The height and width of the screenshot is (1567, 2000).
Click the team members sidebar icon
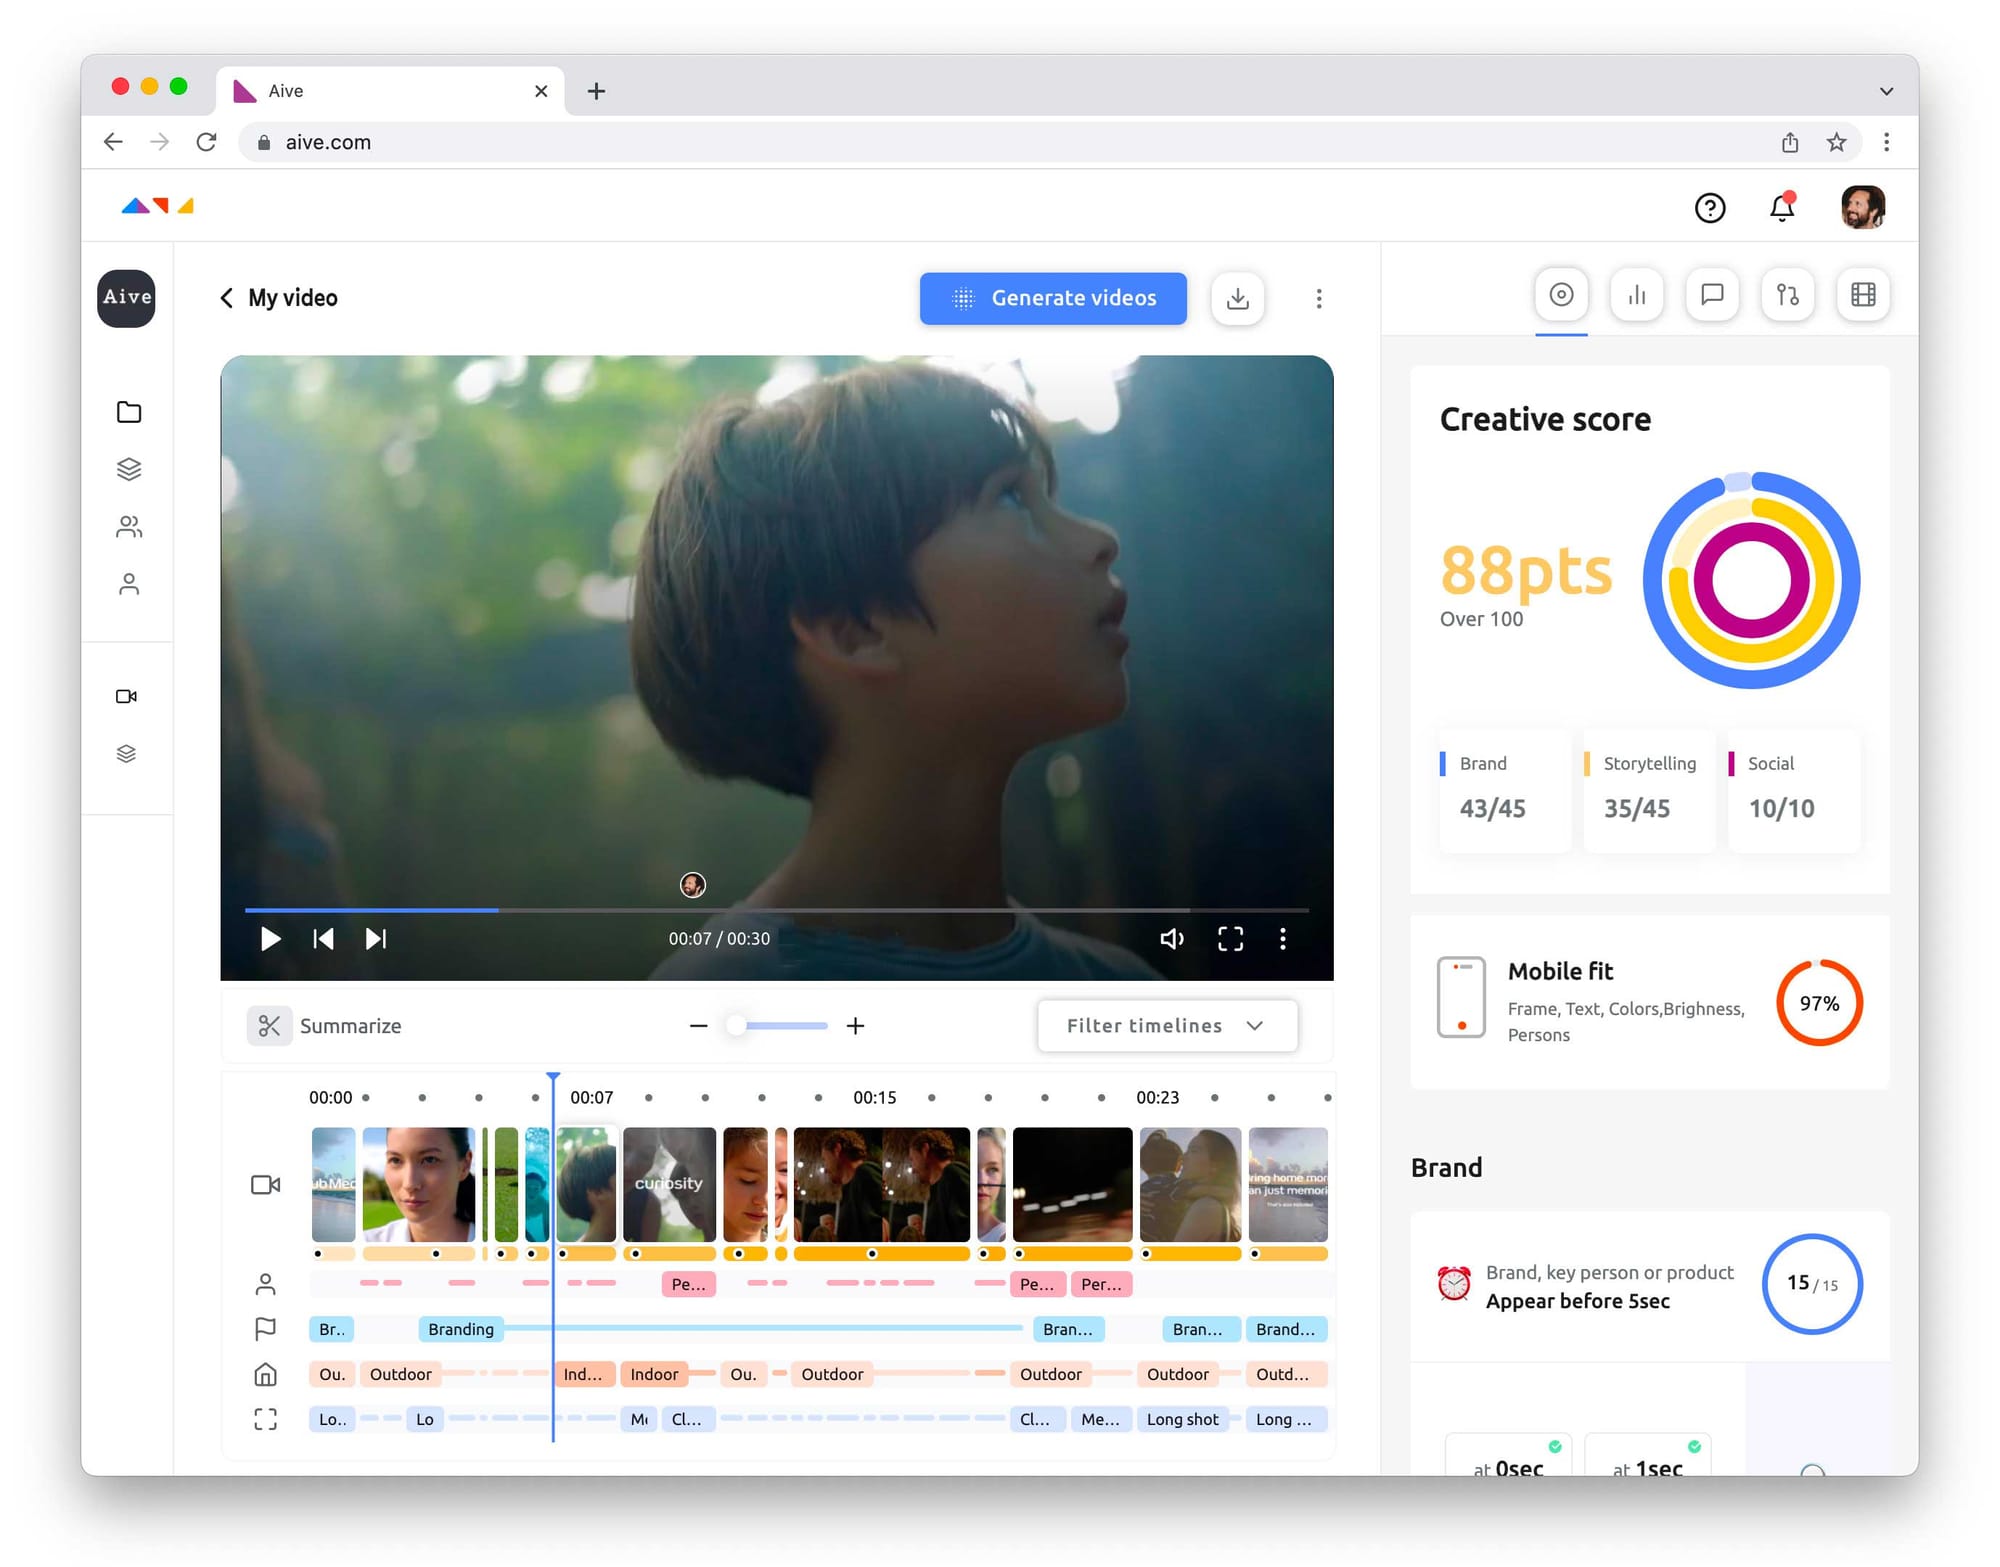[x=129, y=527]
